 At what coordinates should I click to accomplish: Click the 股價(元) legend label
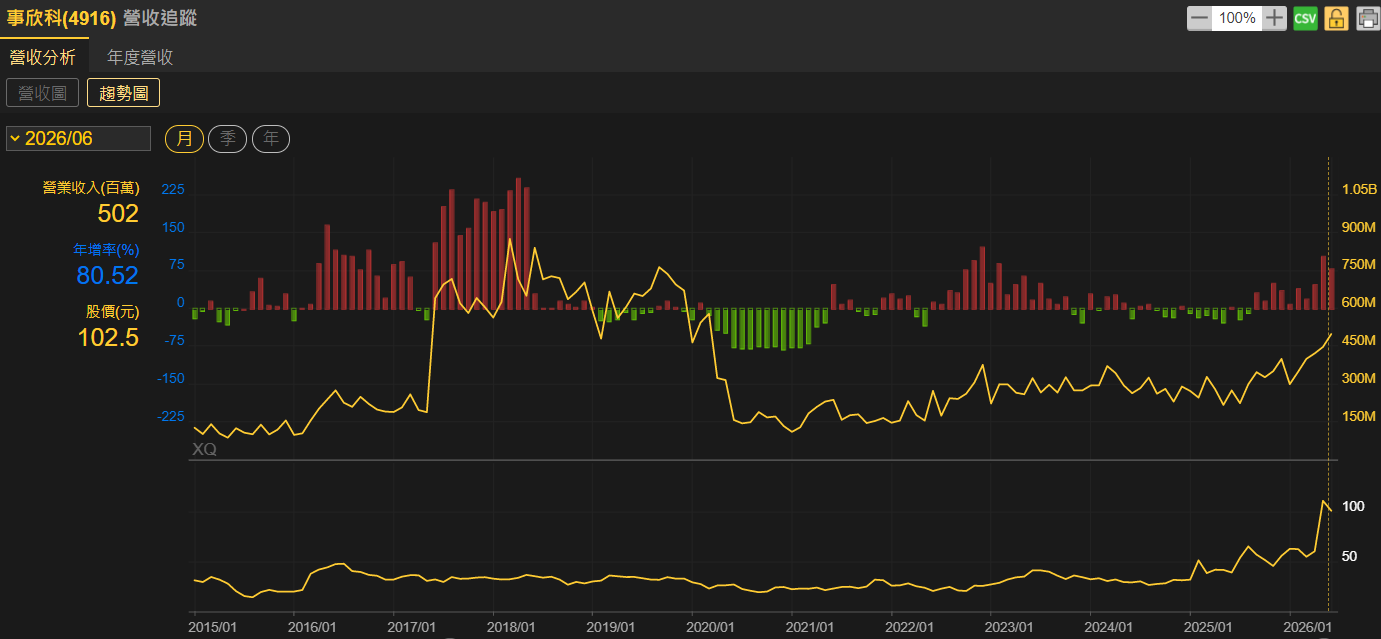tap(112, 311)
